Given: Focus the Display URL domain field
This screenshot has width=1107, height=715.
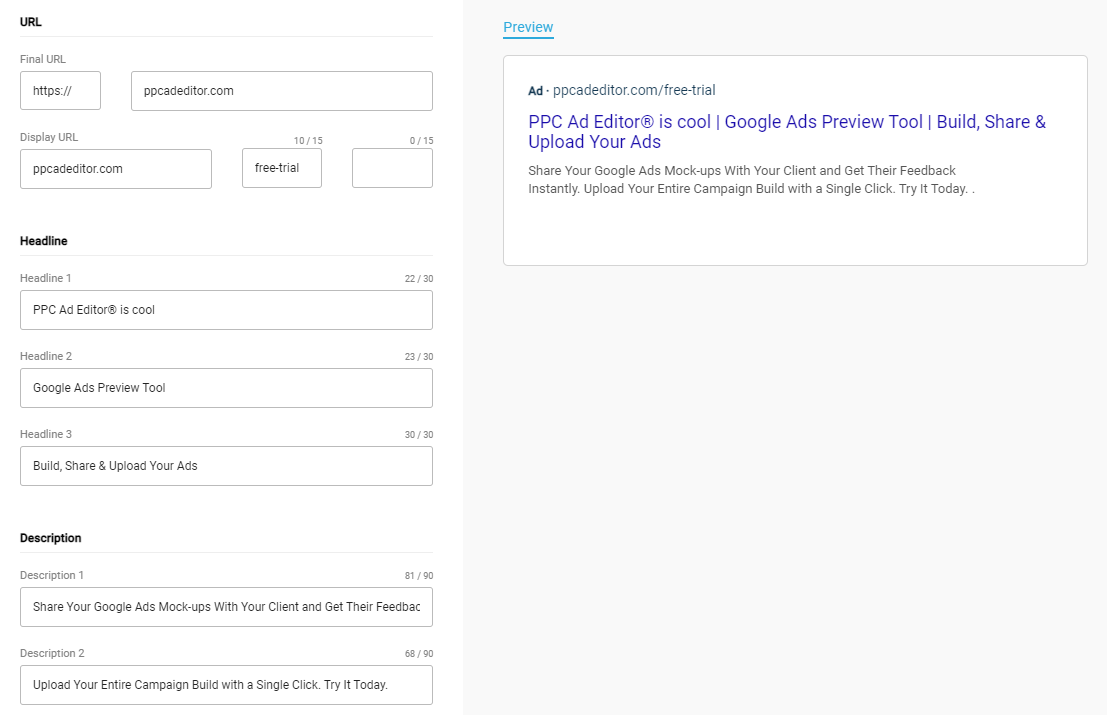Looking at the screenshot, I should click(x=115, y=169).
